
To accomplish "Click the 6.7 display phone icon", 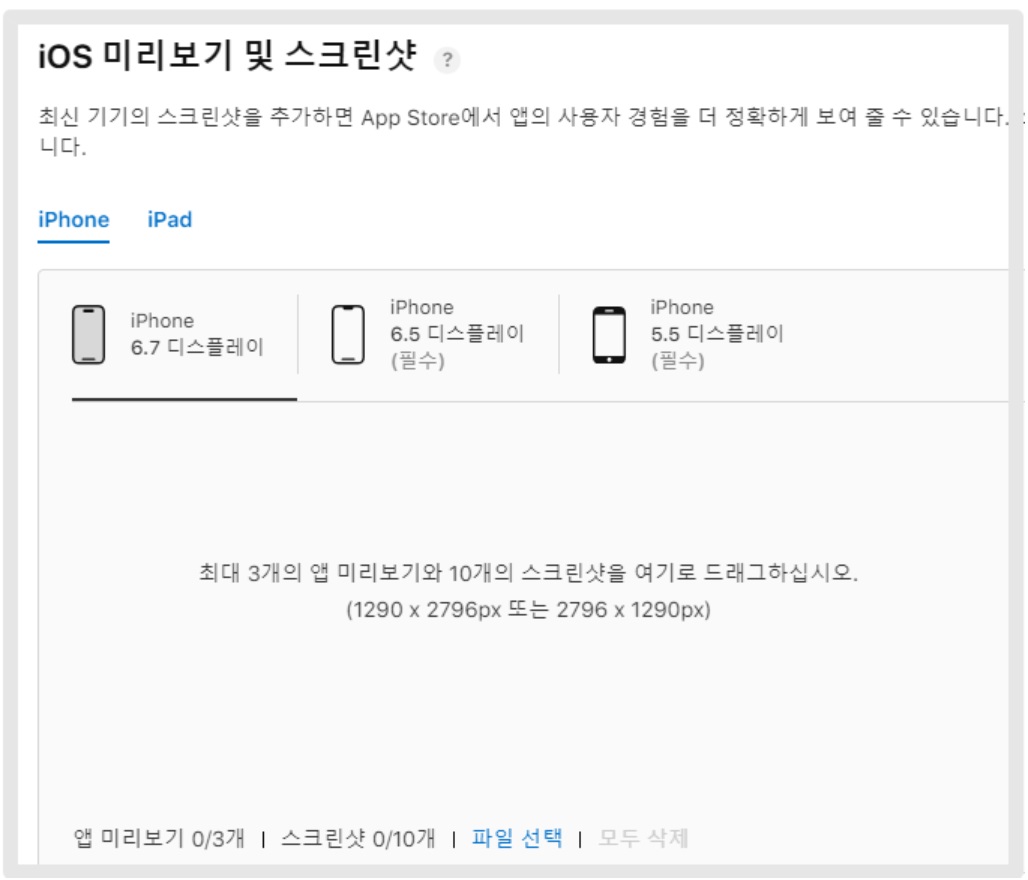I will pyautogui.click(x=89, y=334).
